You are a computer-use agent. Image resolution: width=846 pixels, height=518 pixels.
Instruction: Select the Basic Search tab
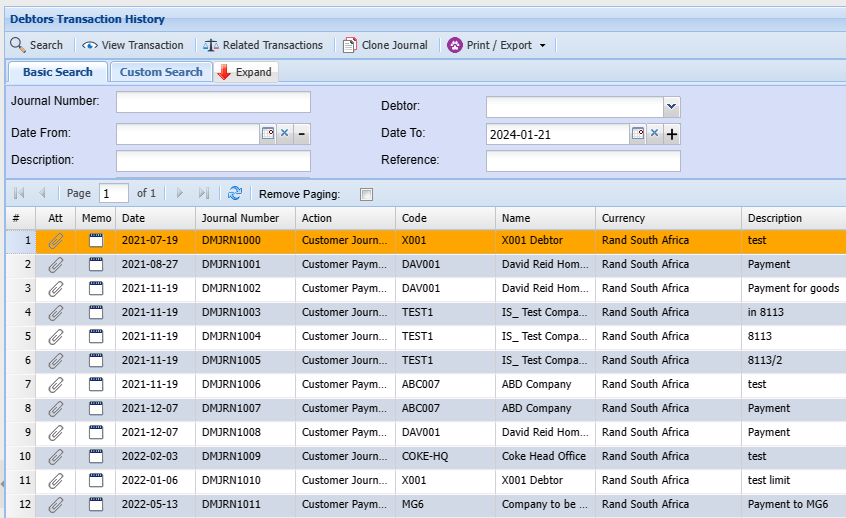[58, 72]
